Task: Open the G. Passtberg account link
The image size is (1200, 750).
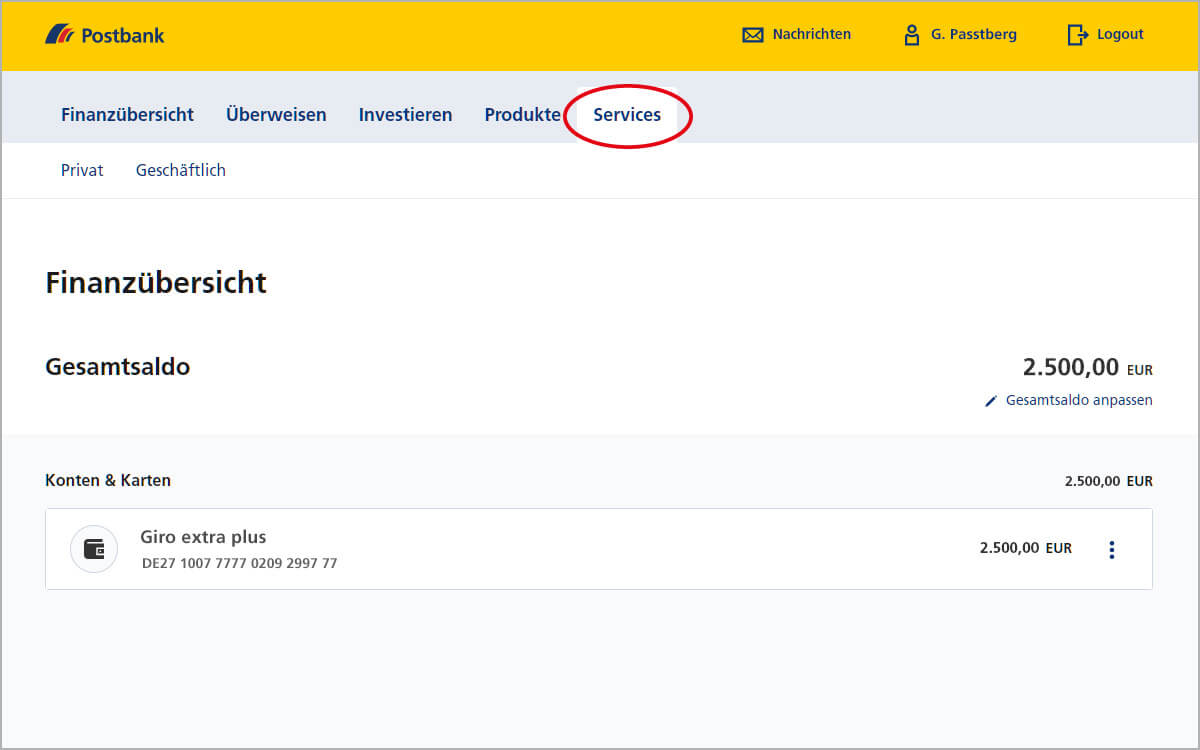Action: tap(973, 34)
